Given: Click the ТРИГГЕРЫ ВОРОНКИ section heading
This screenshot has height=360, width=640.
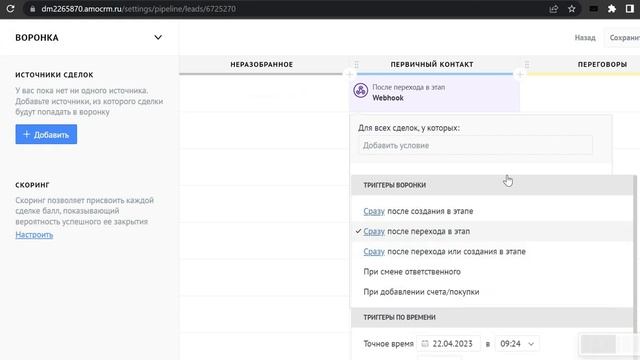Looking at the screenshot, I should pos(394,185).
